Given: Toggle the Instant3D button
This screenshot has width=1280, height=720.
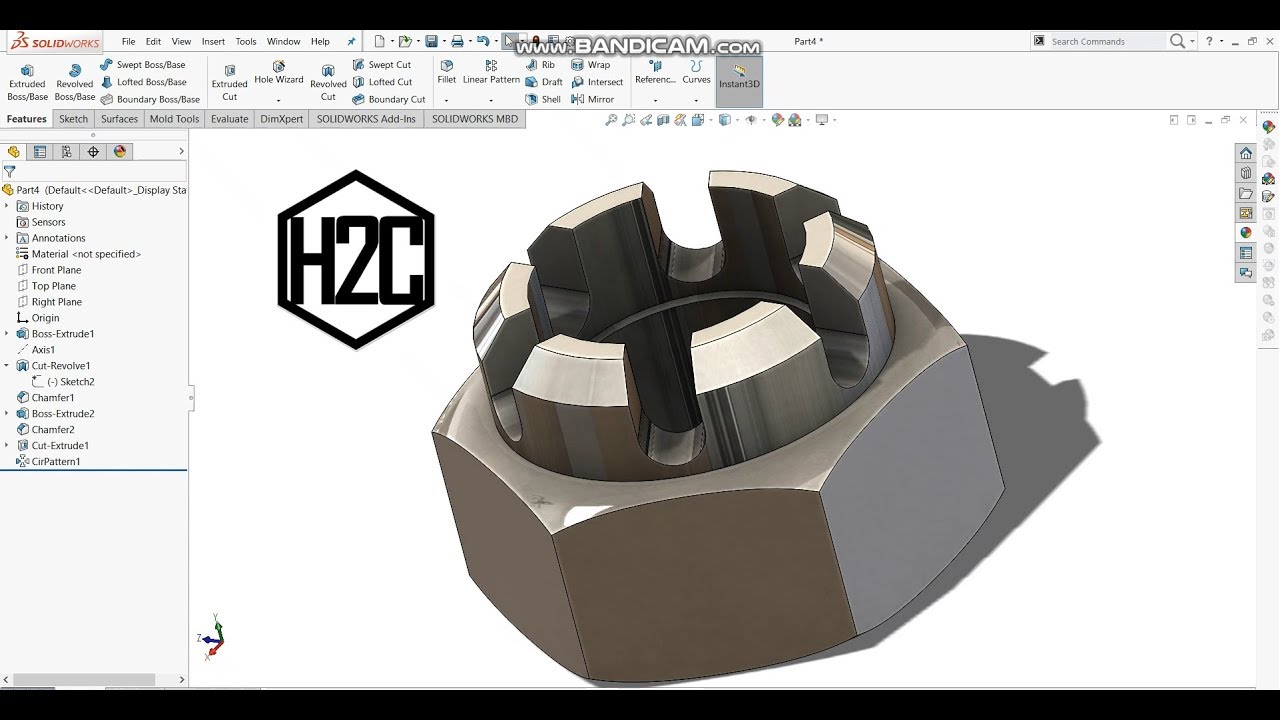Looking at the screenshot, I should coord(739,82).
